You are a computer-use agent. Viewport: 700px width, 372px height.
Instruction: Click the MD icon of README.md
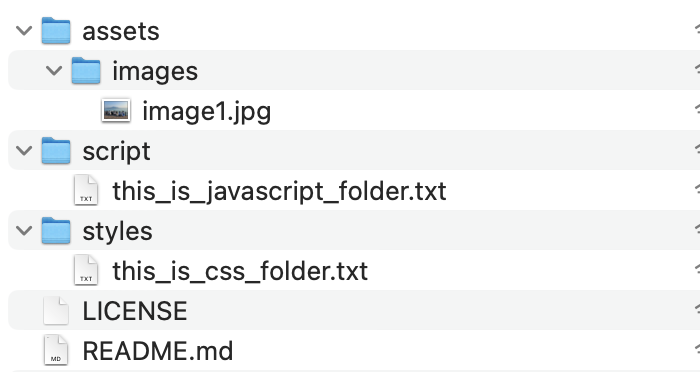coord(56,350)
